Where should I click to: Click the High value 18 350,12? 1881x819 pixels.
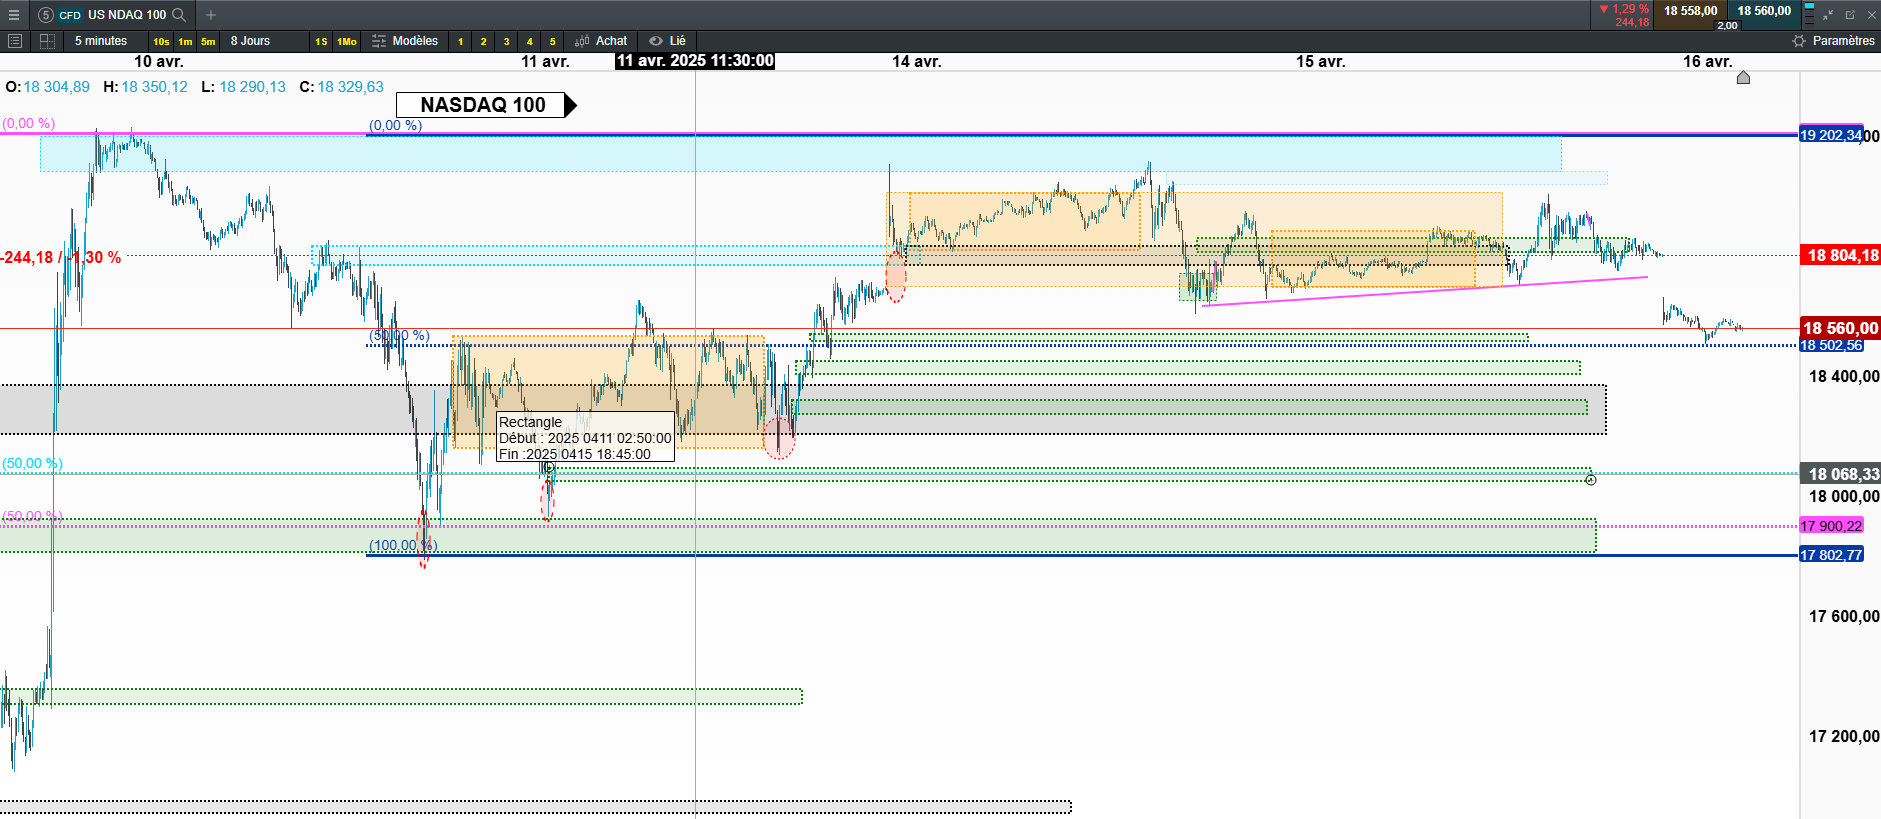155,87
